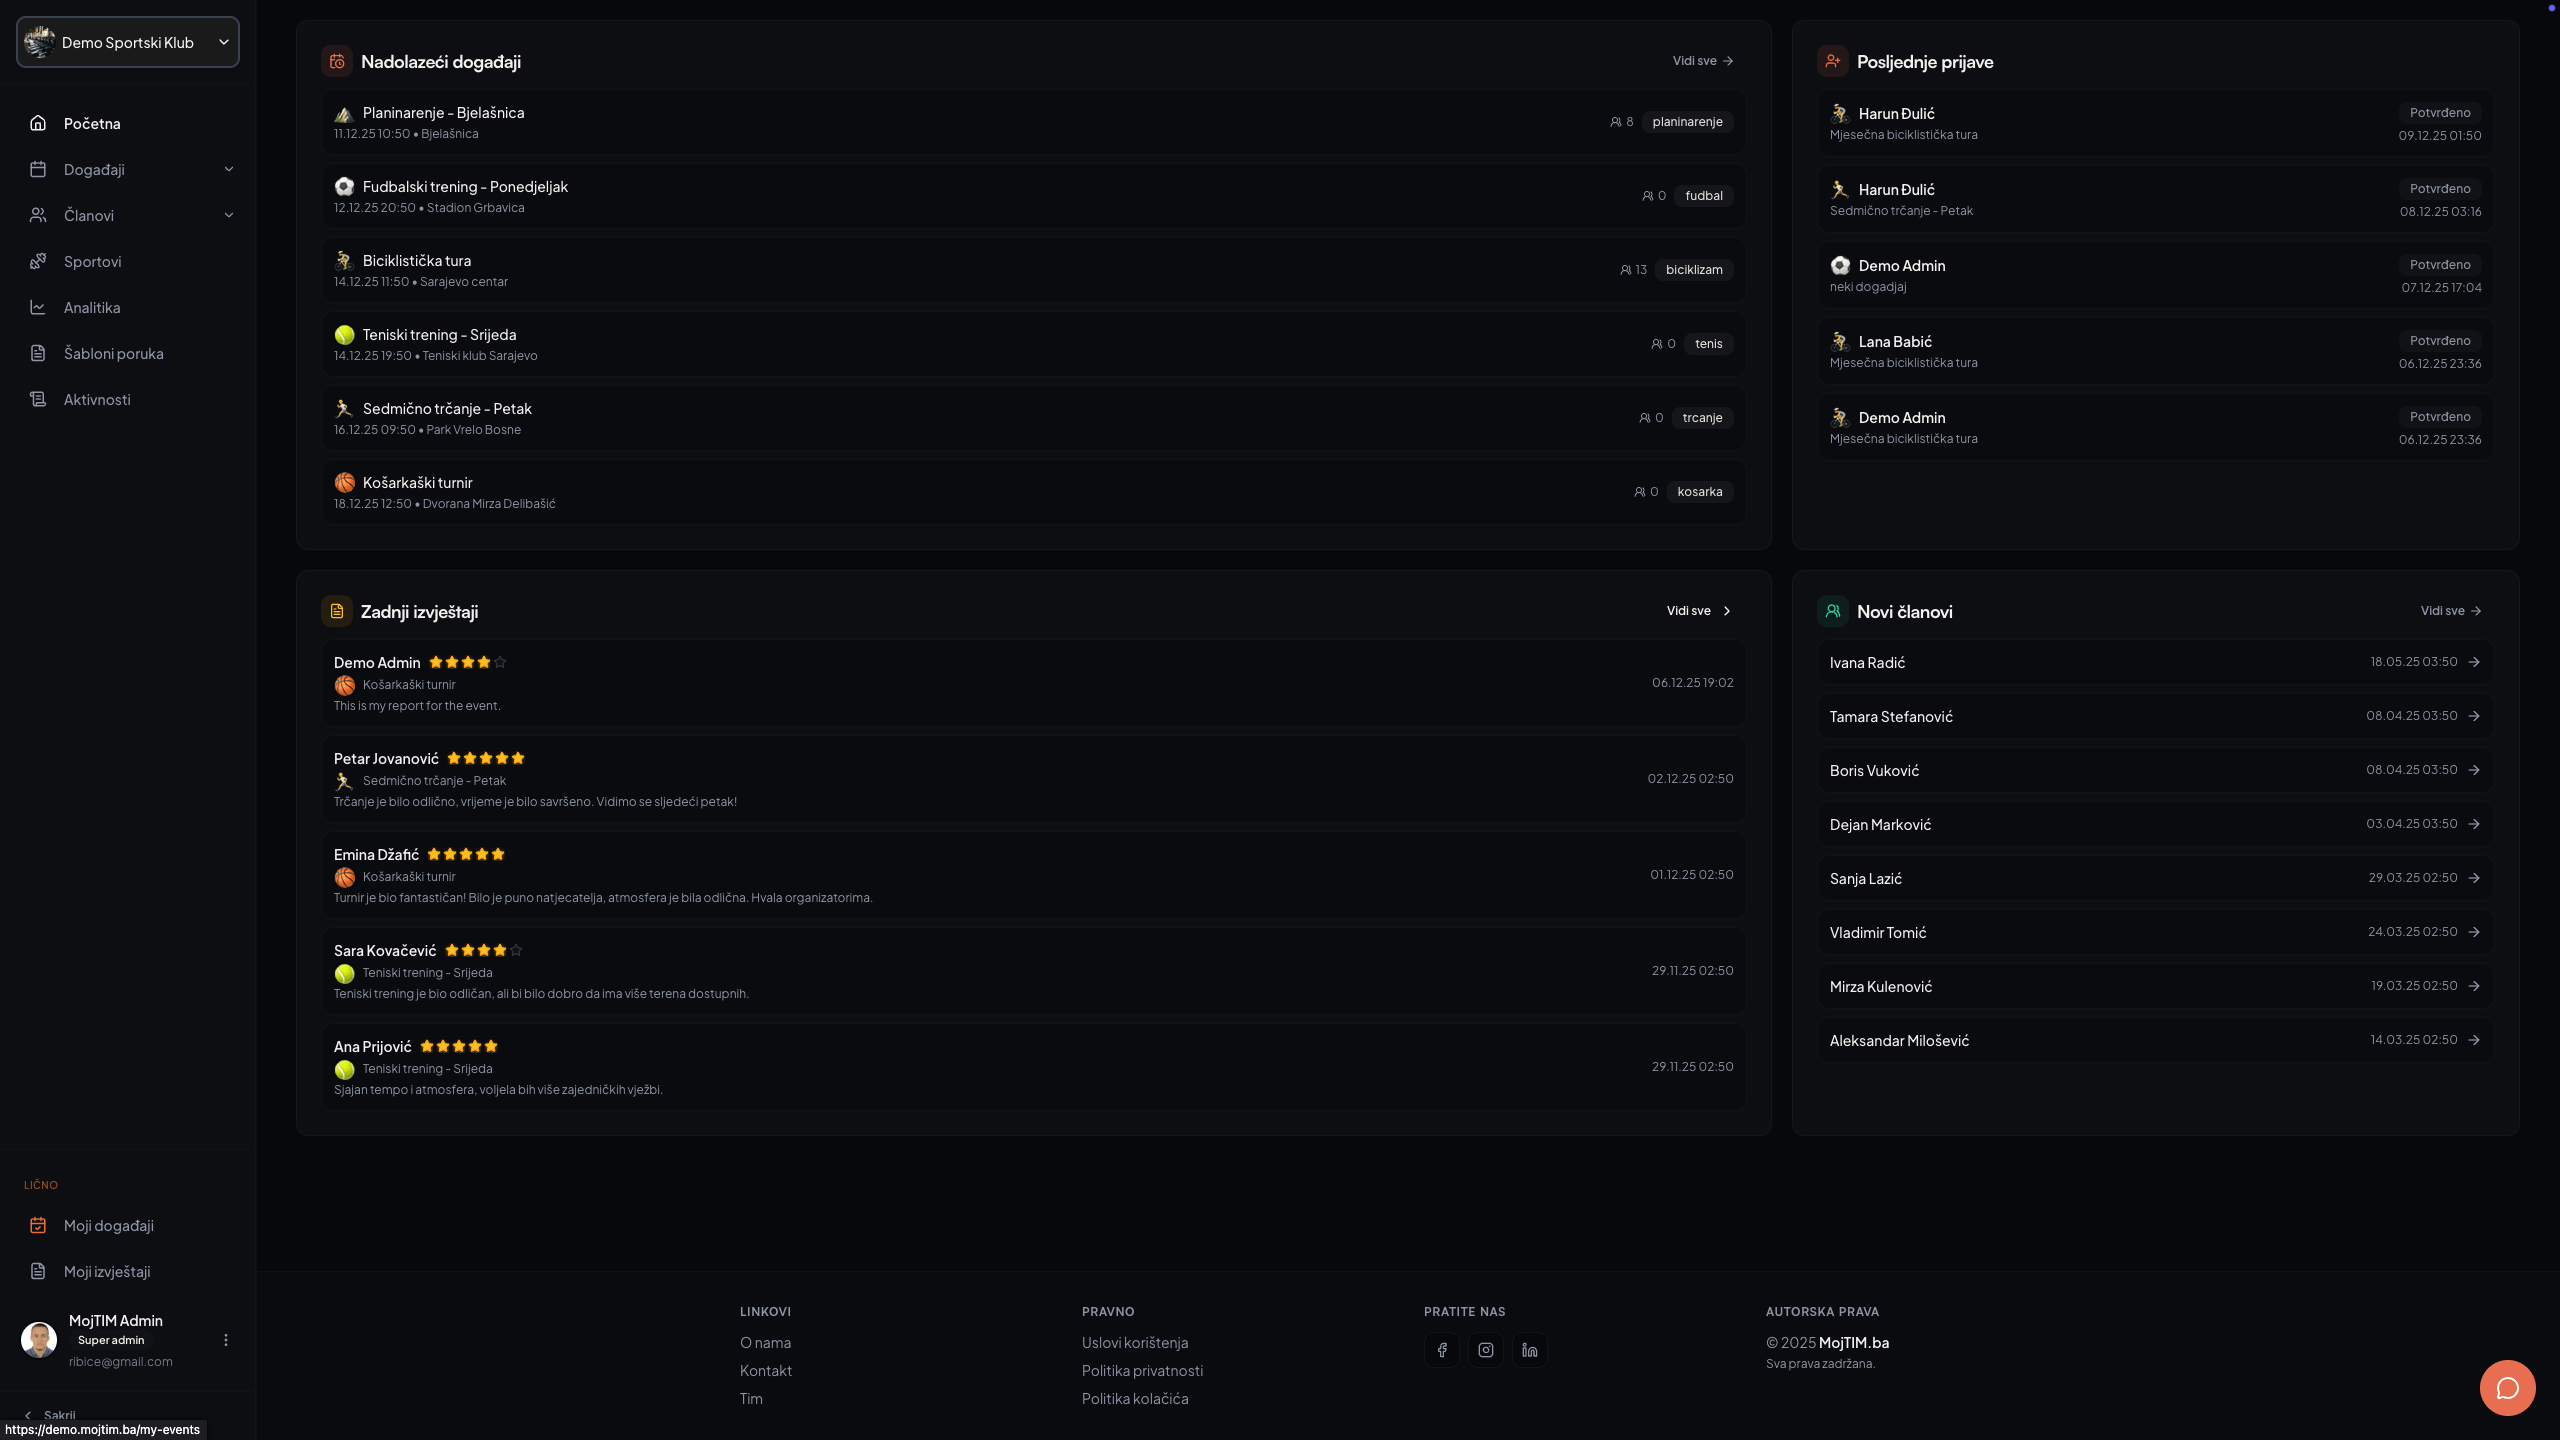Open the Politika privatnosti link

[x=1141, y=1370]
